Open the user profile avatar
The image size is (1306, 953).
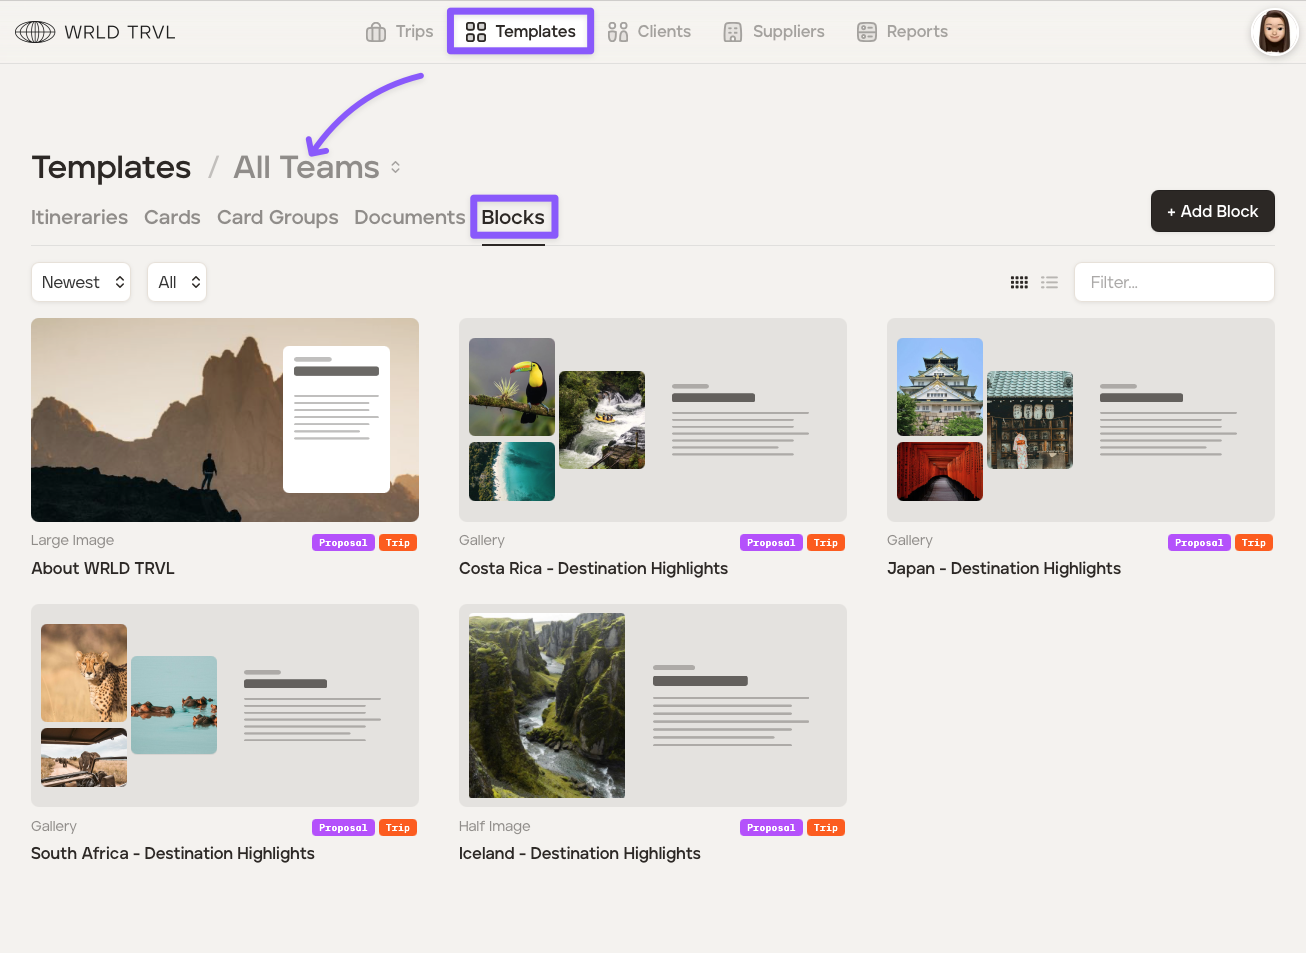point(1274,32)
